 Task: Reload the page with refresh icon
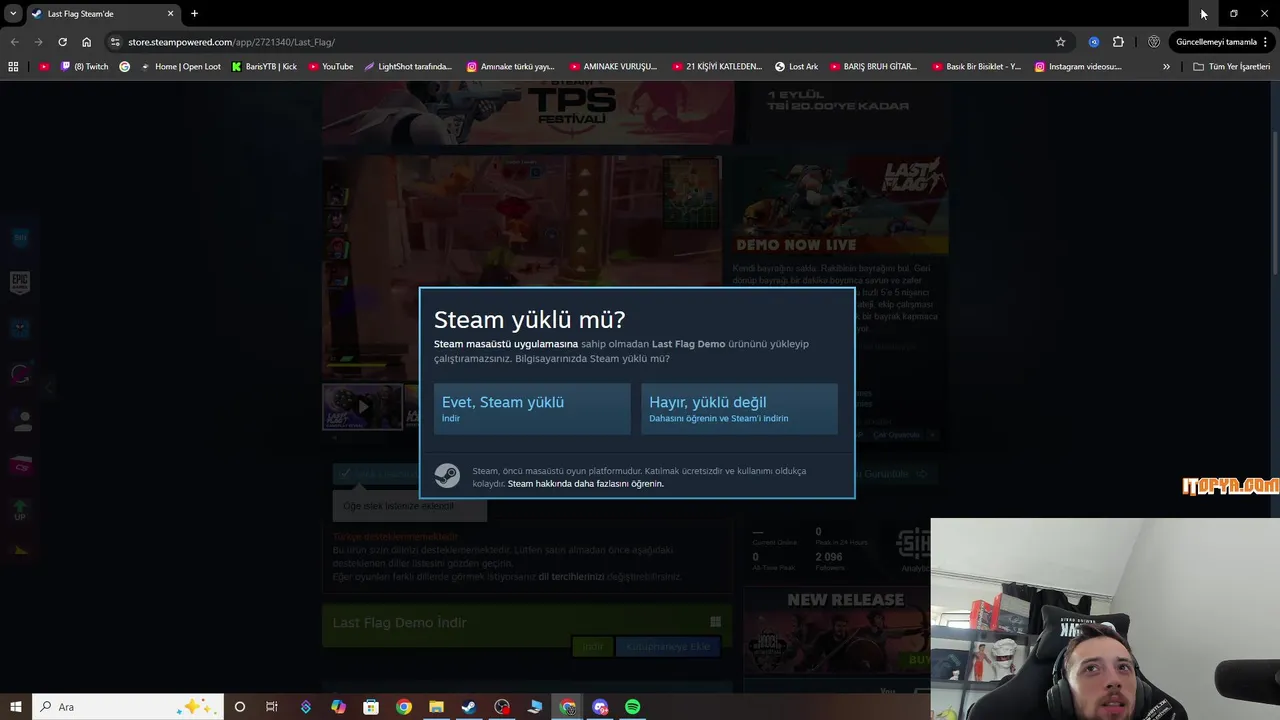pos(62,42)
